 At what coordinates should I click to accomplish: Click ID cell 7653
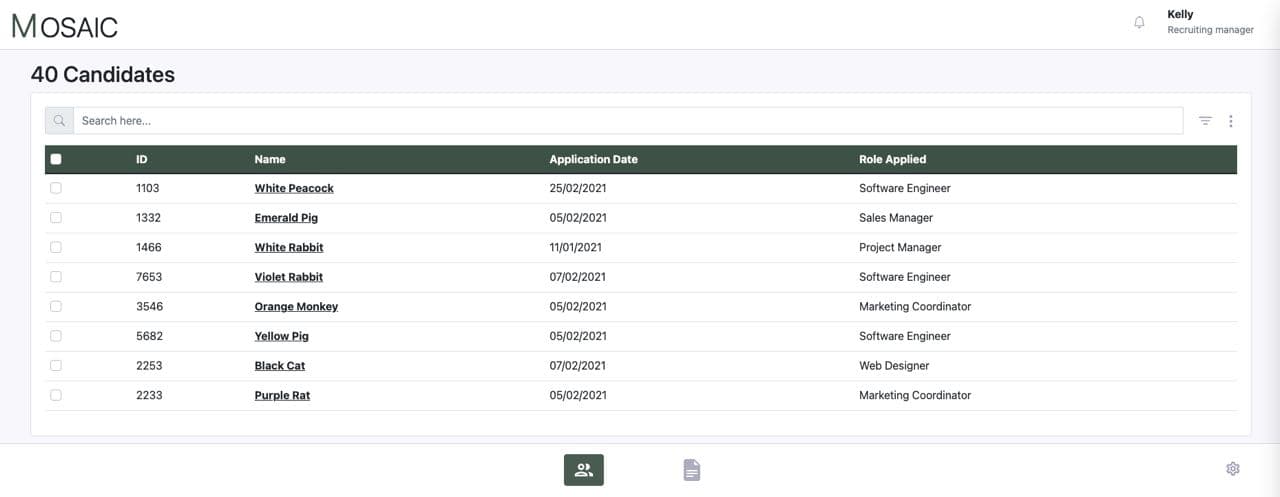pos(148,277)
